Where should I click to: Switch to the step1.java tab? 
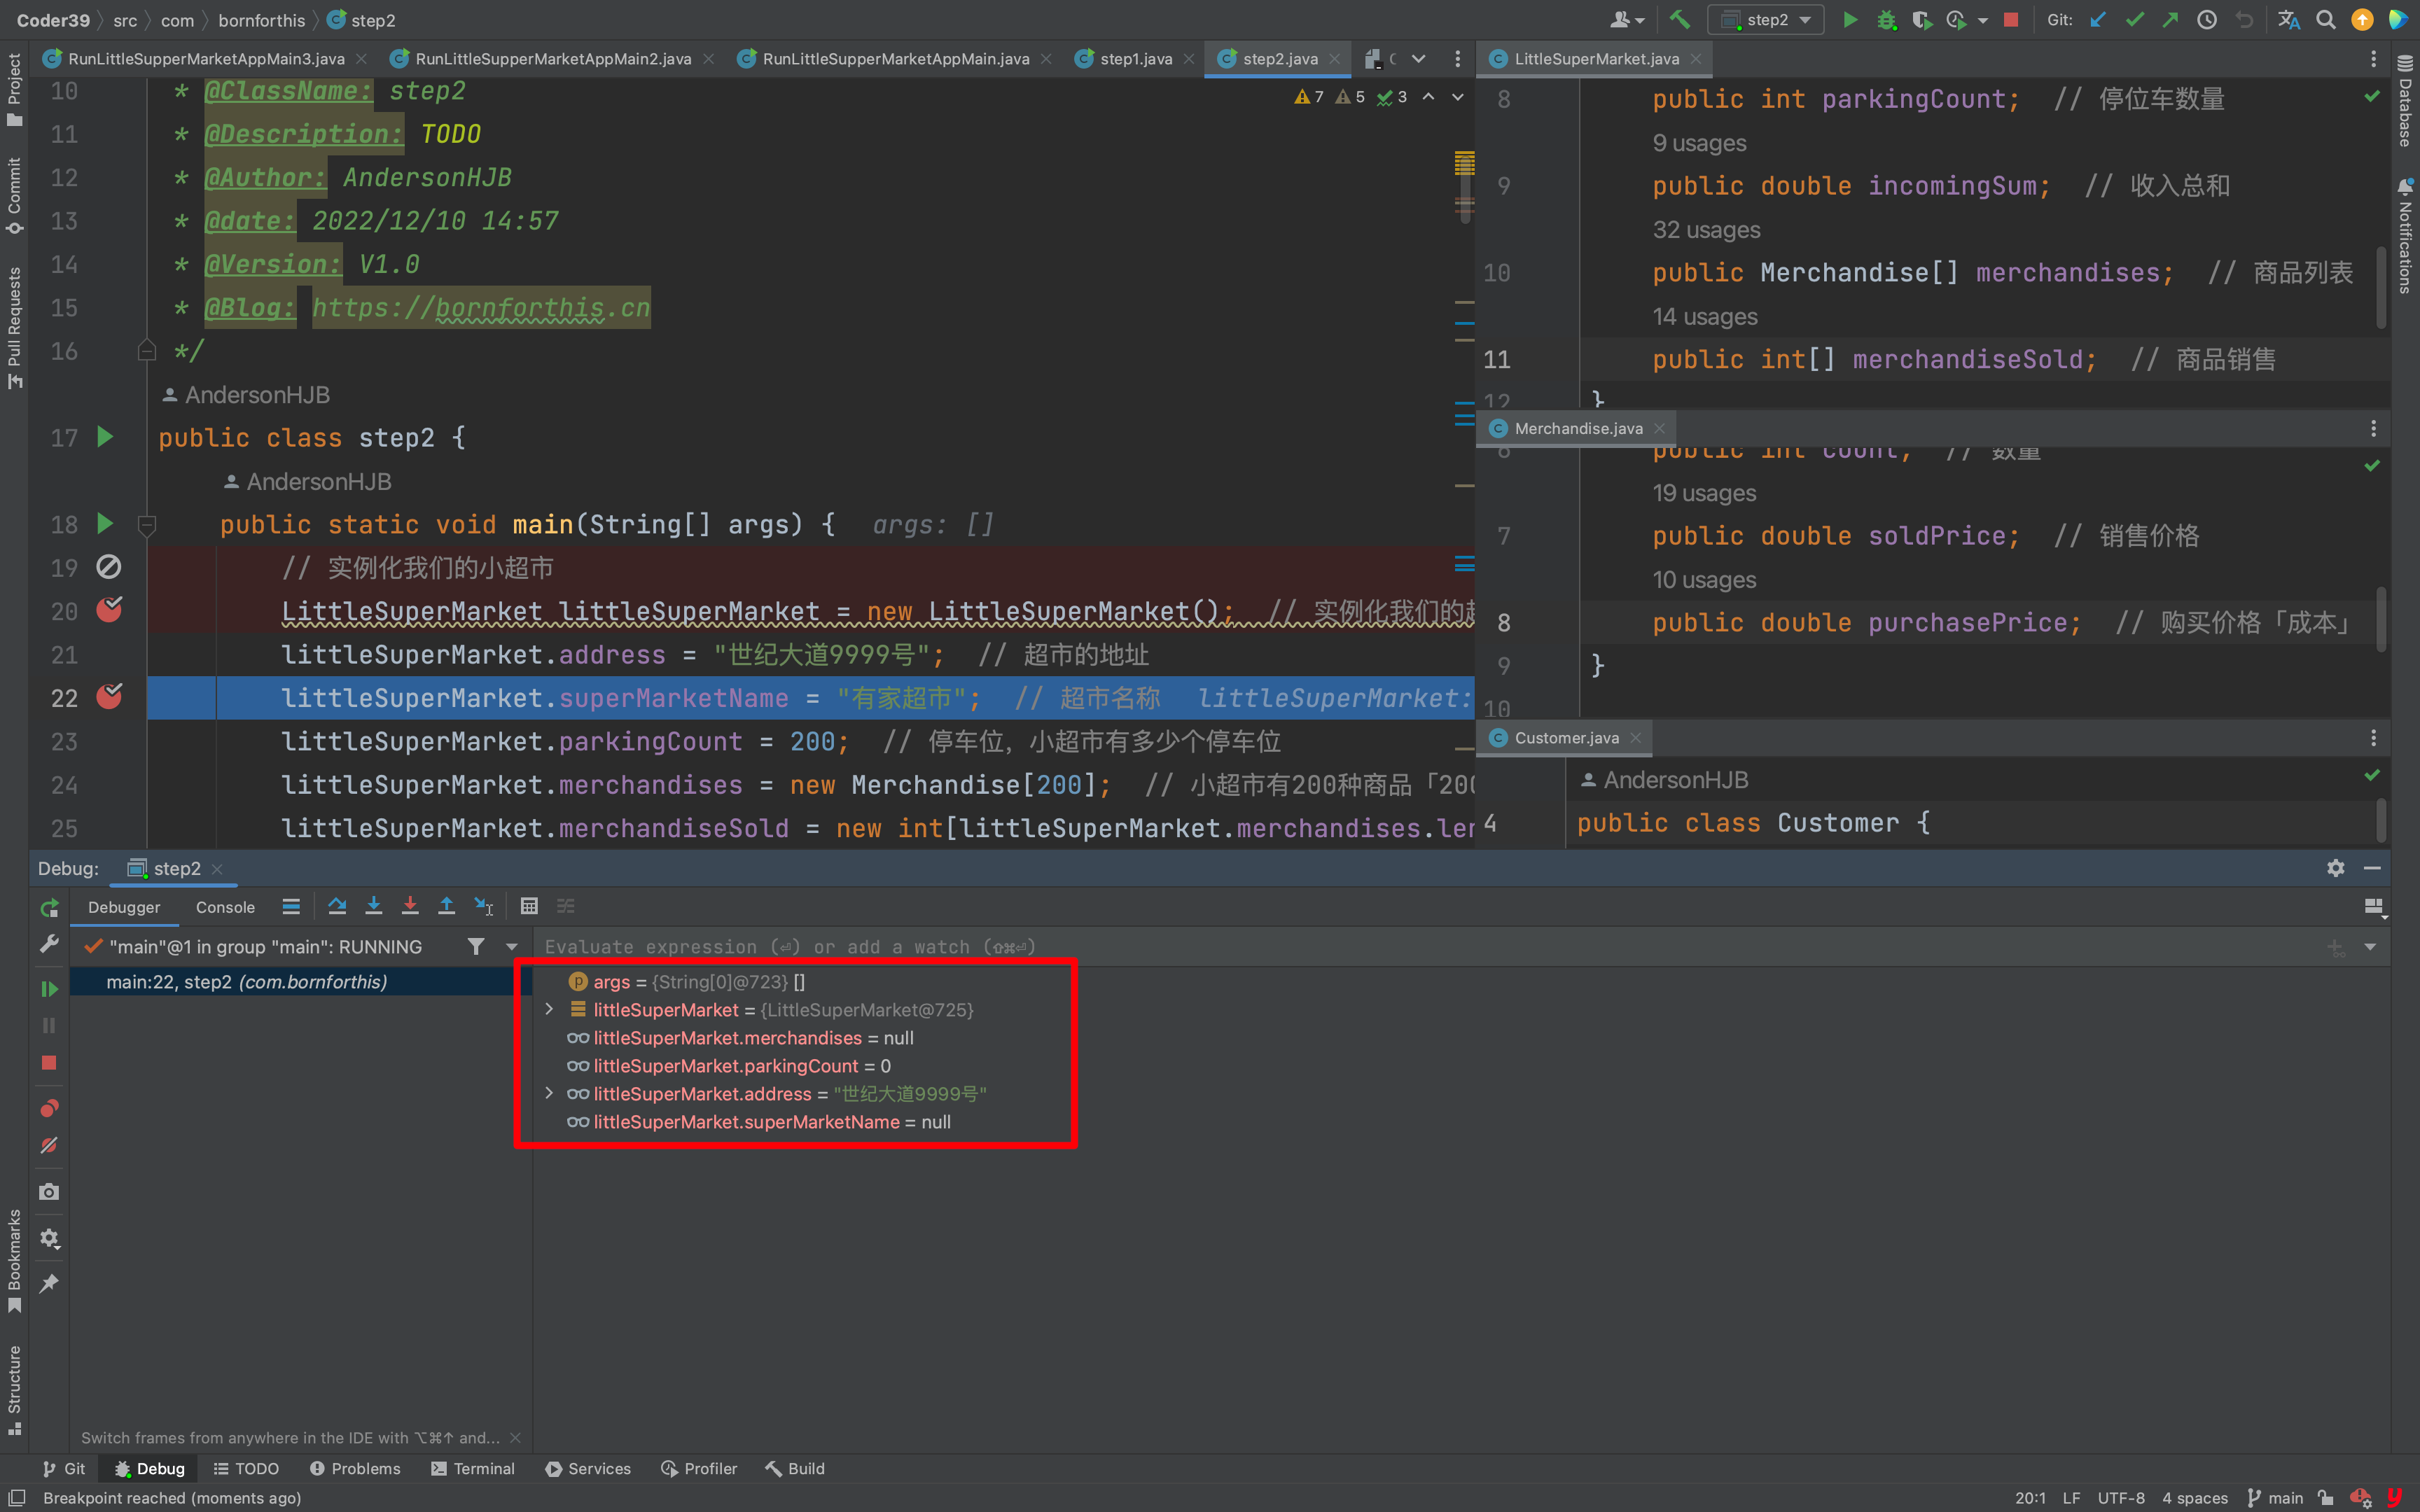(1135, 59)
